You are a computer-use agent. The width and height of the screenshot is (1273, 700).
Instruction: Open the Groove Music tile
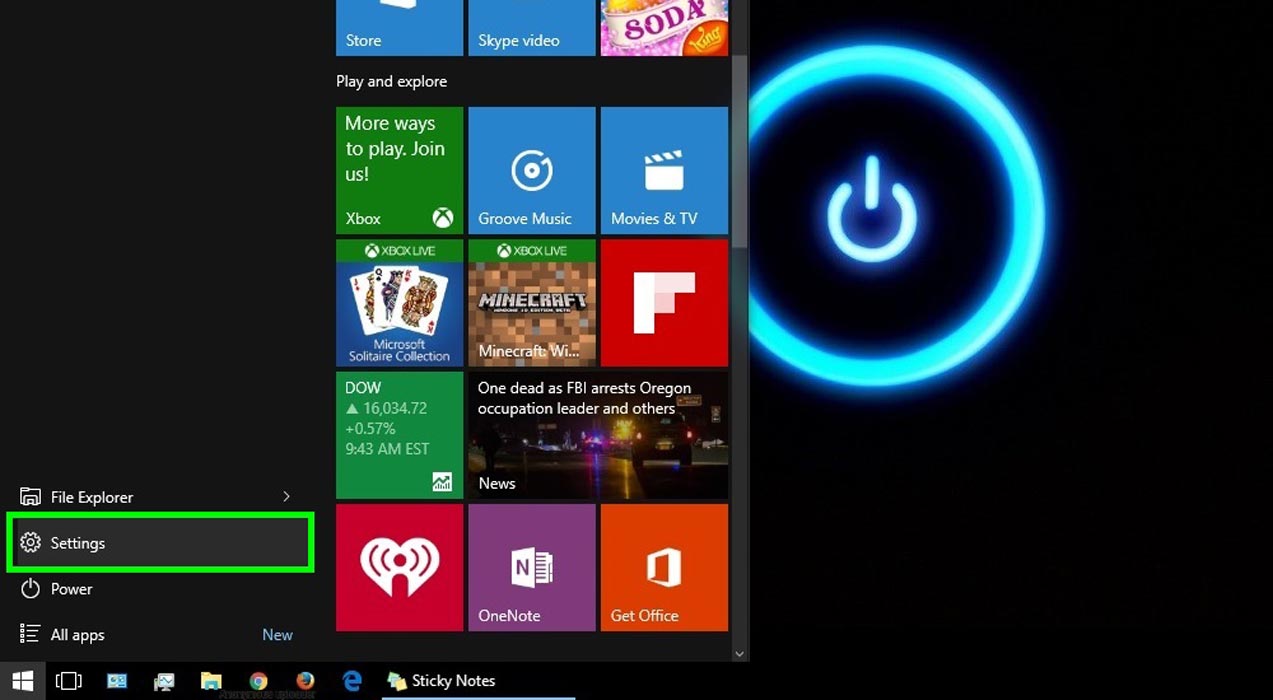[x=532, y=171]
